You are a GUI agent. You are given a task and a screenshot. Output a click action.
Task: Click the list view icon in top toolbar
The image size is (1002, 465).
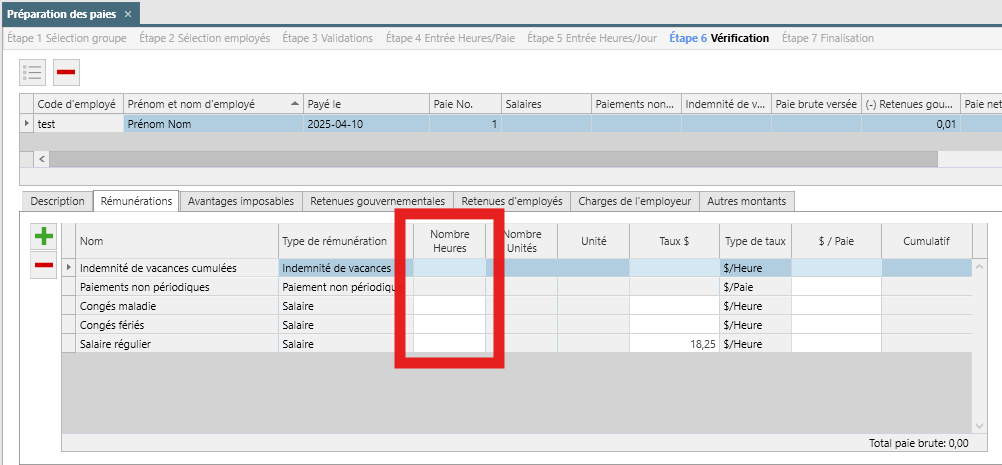point(33,72)
